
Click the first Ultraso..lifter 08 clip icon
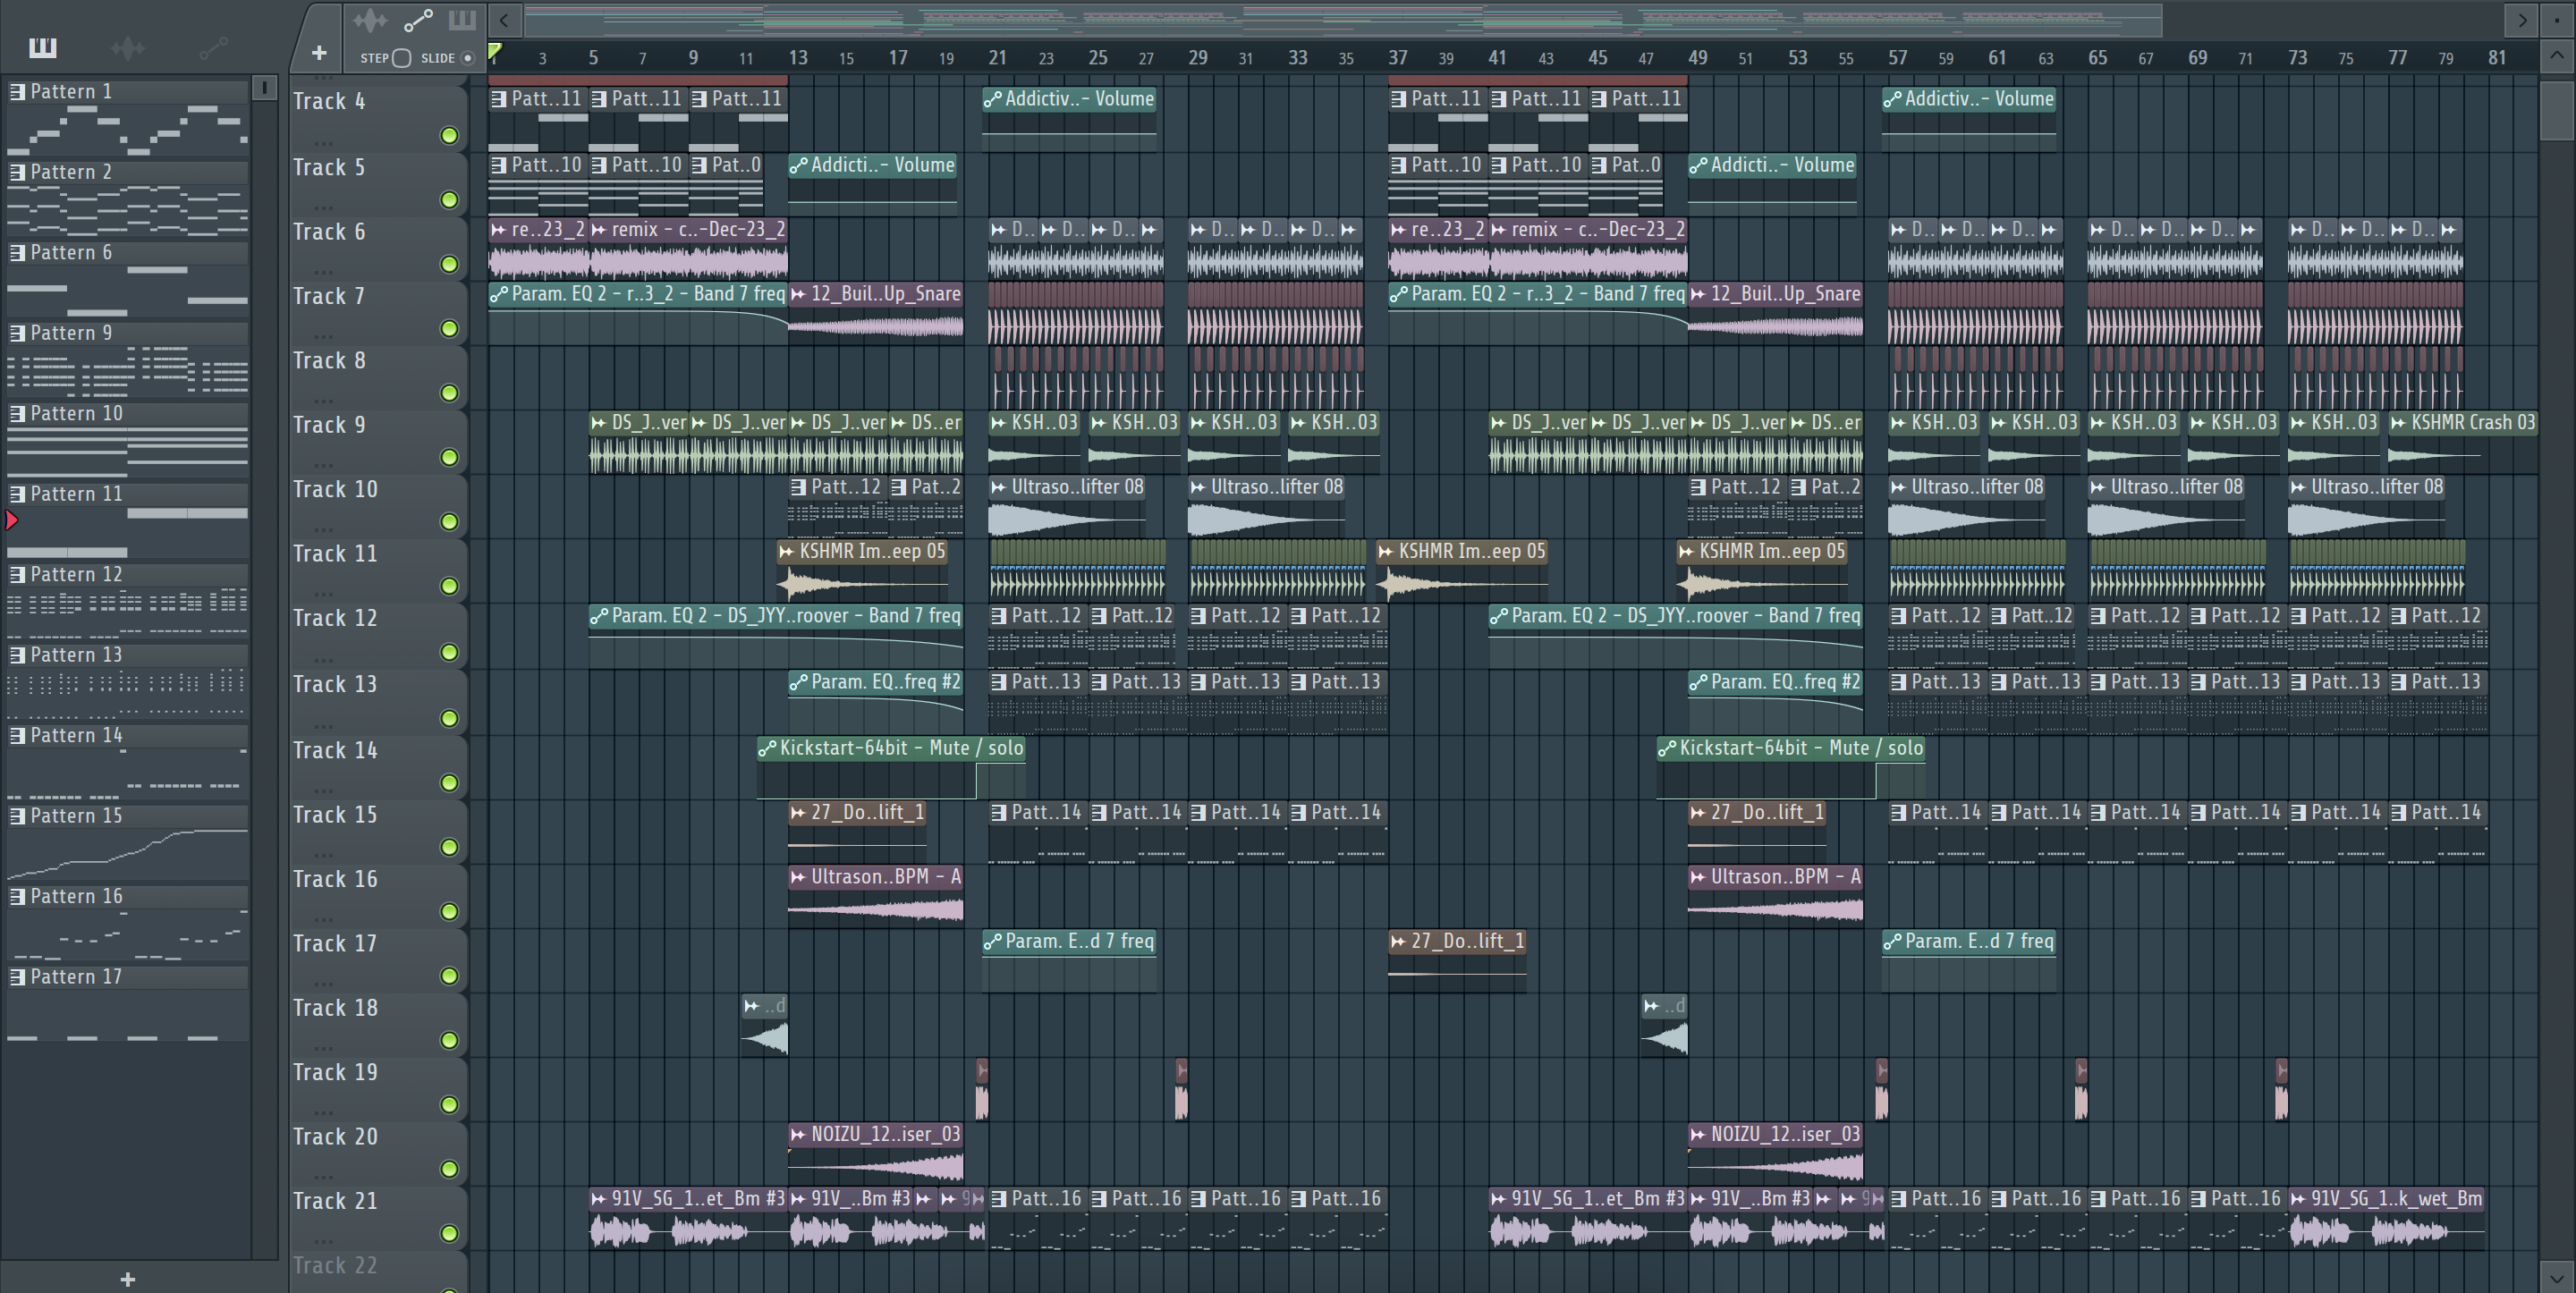point(998,487)
